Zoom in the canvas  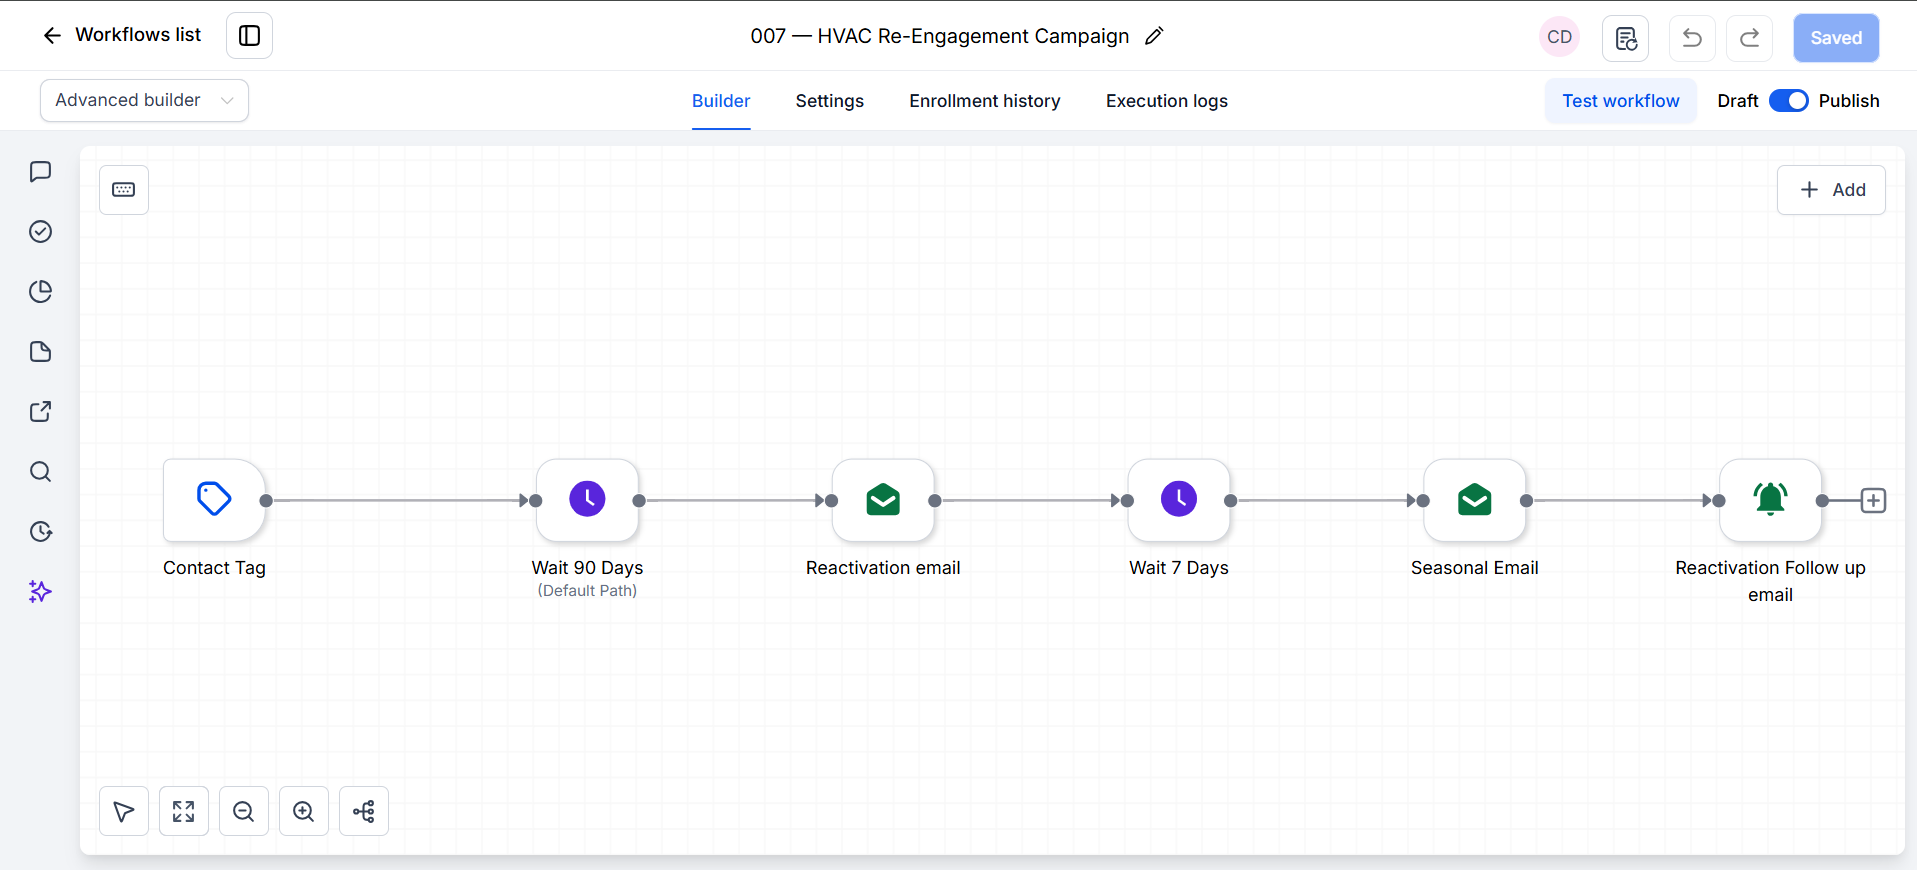(x=304, y=811)
